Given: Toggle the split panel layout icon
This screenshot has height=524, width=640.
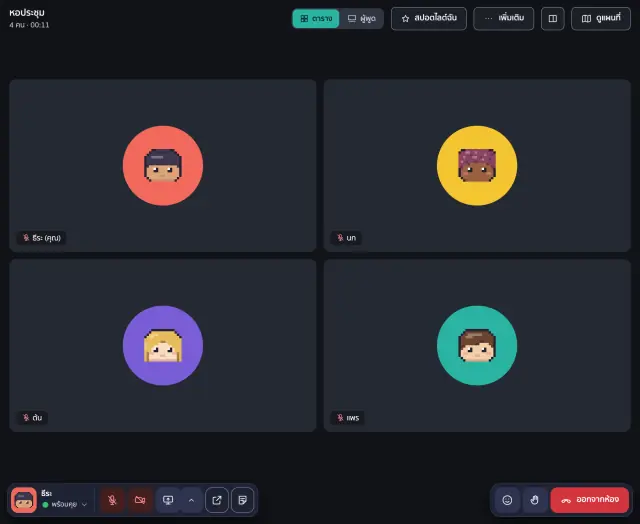Looking at the screenshot, I should click(x=553, y=18).
